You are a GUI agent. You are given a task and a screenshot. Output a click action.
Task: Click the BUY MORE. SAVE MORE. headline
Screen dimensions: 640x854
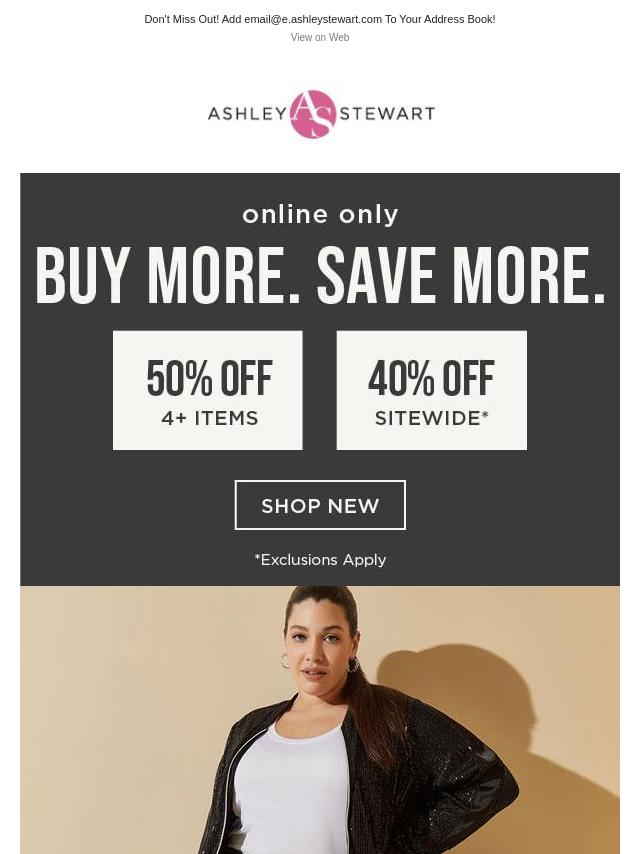point(320,276)
